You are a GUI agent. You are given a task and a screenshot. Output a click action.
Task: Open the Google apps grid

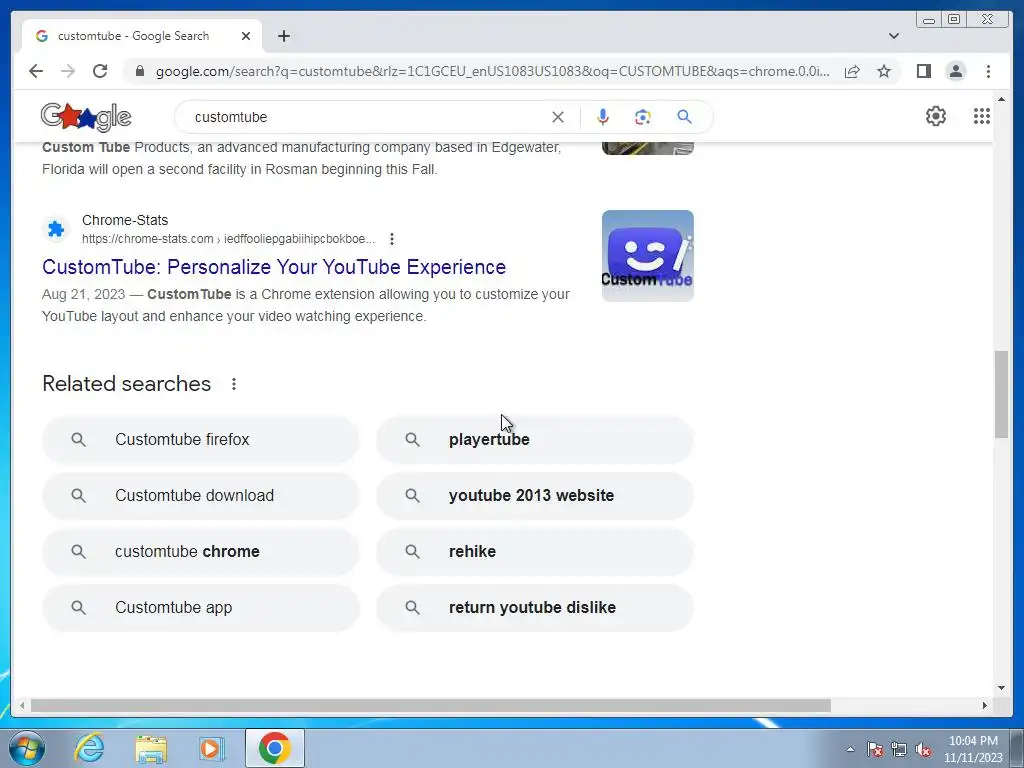pos(982,116)
